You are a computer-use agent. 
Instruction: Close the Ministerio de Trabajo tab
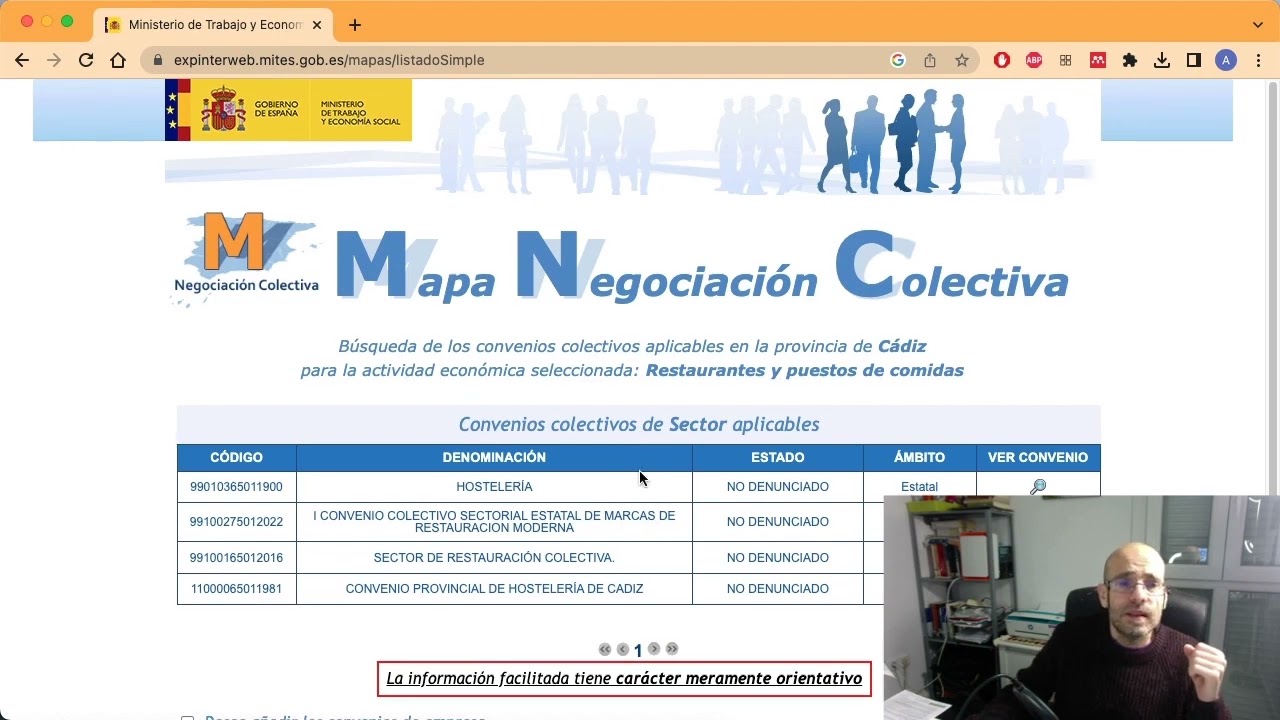[317, 24]
